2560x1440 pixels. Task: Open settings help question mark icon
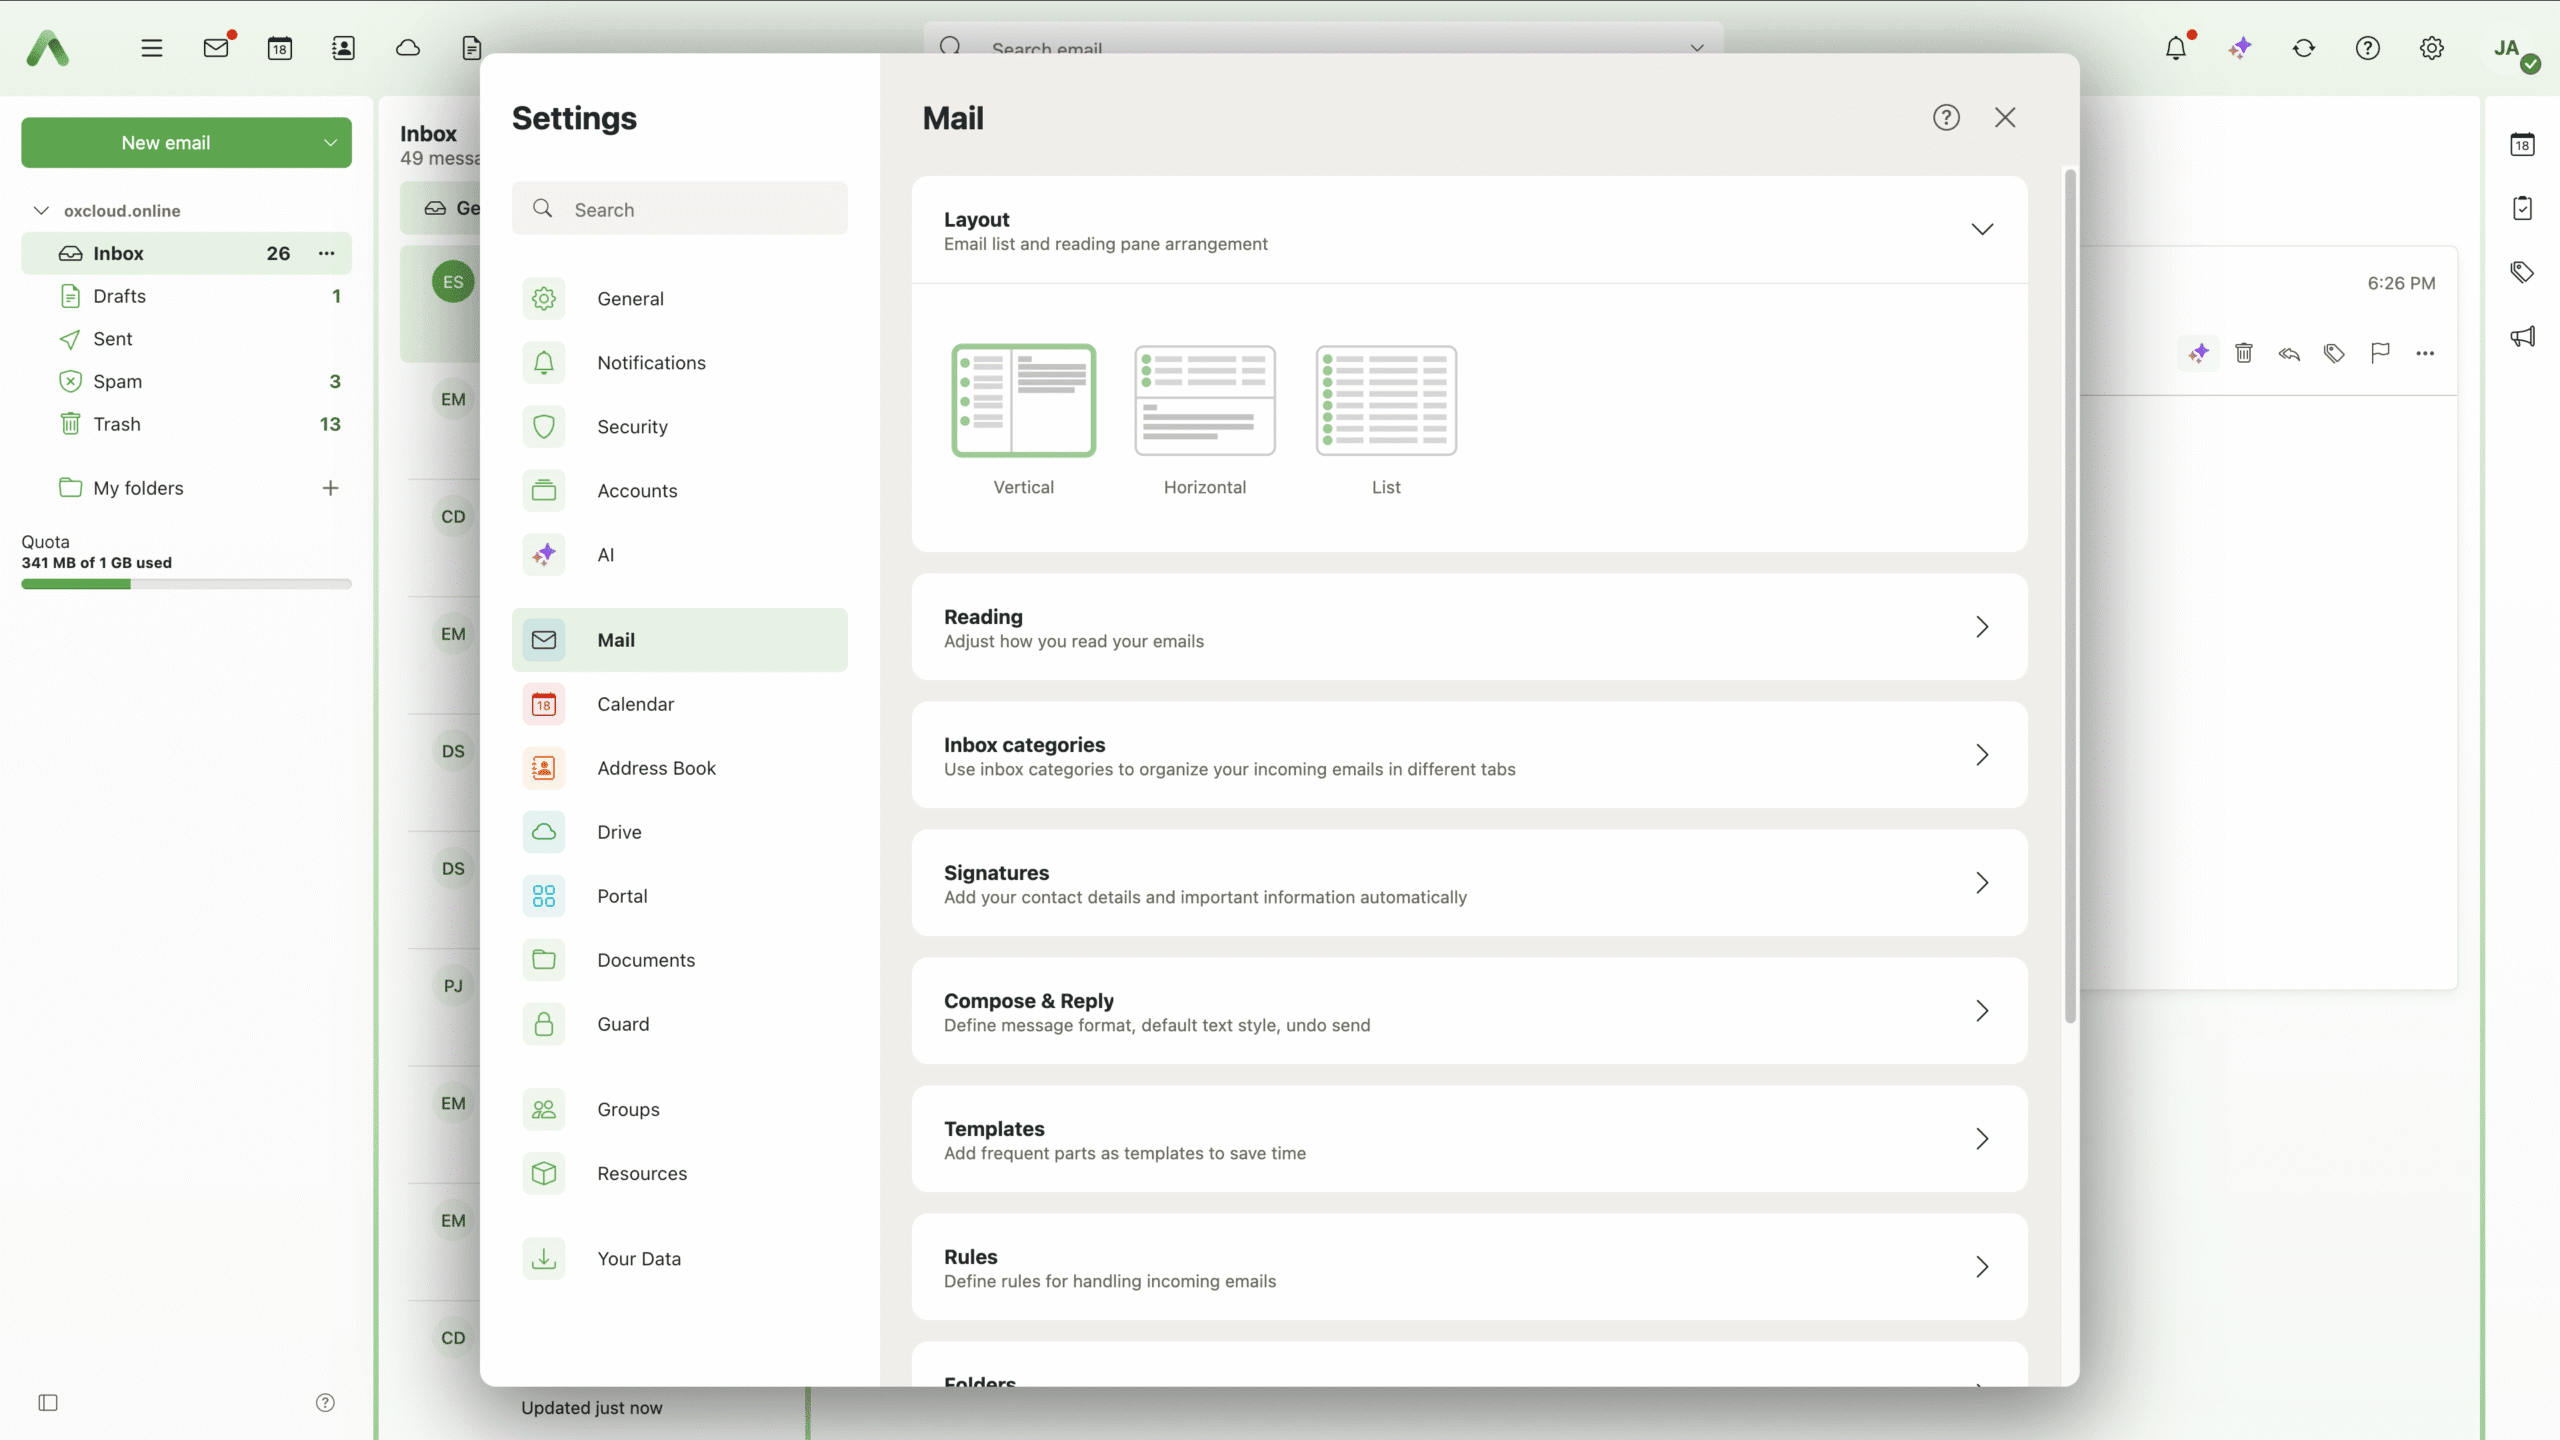[x=1945, y=118]
